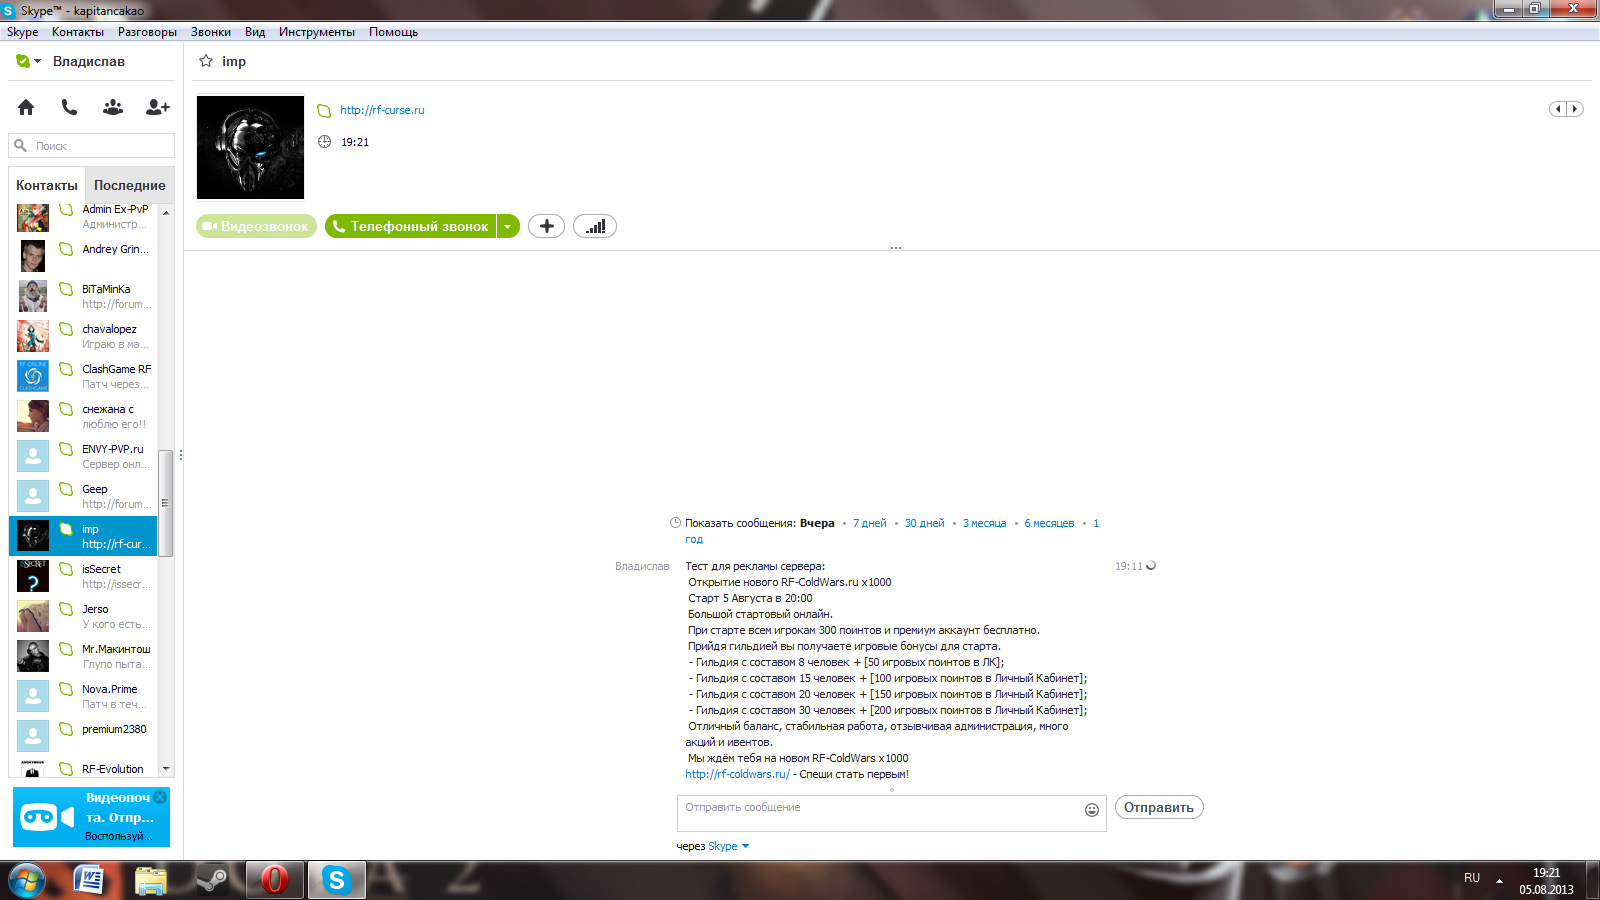Open the Skype menu
Screen dimensions: 1600x900
pyautogui.click(x=22, y=32)
